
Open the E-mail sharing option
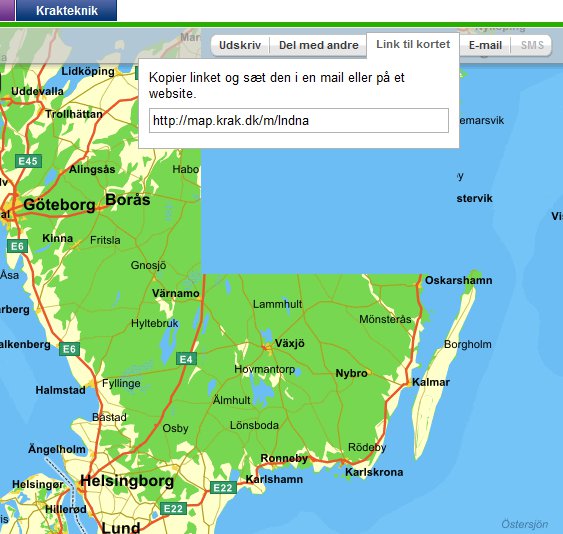click(485, 45)
